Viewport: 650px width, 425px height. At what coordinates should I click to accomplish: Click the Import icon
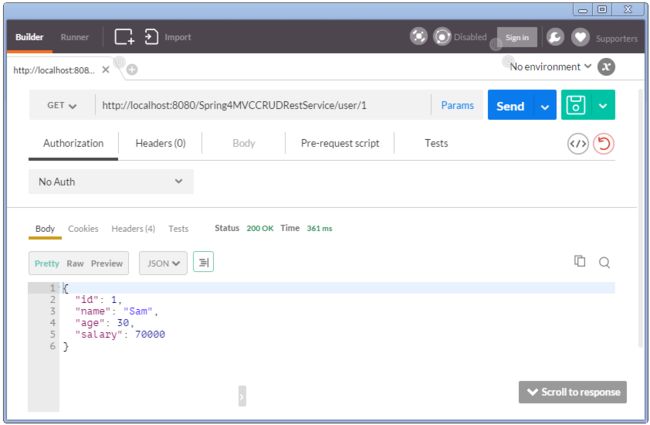click(x=151, y=37)
